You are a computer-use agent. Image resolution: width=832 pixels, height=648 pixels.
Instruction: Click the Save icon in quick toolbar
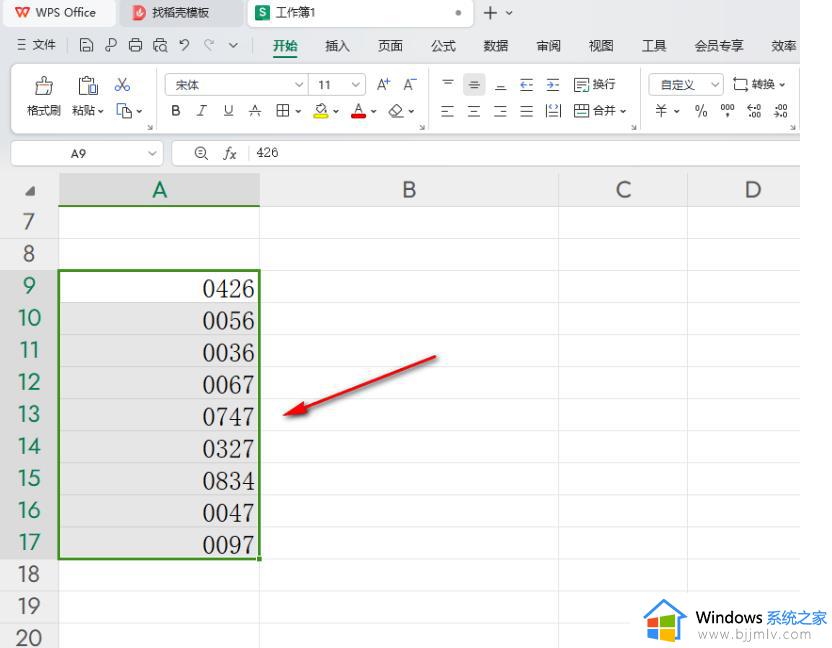pos(86,45)
